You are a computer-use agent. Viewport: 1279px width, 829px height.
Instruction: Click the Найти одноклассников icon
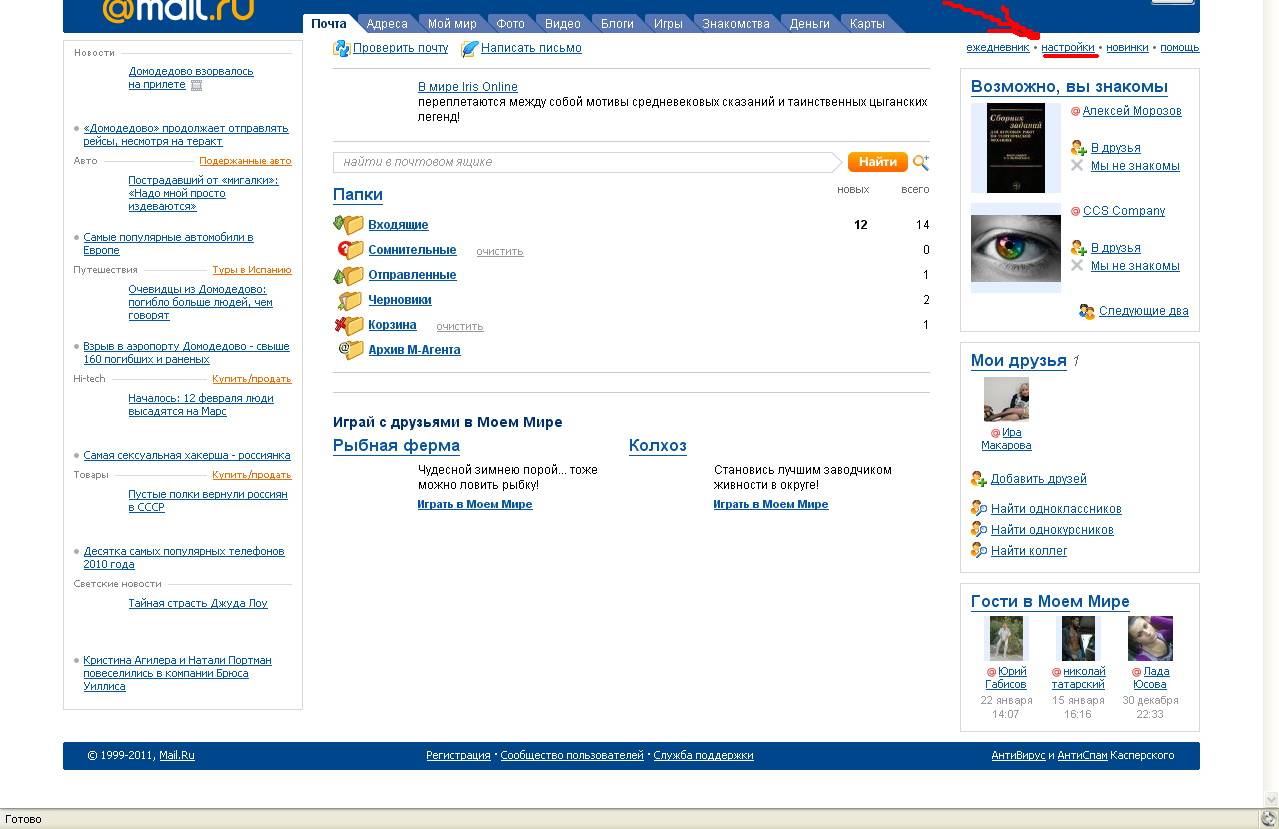(979, 509)
